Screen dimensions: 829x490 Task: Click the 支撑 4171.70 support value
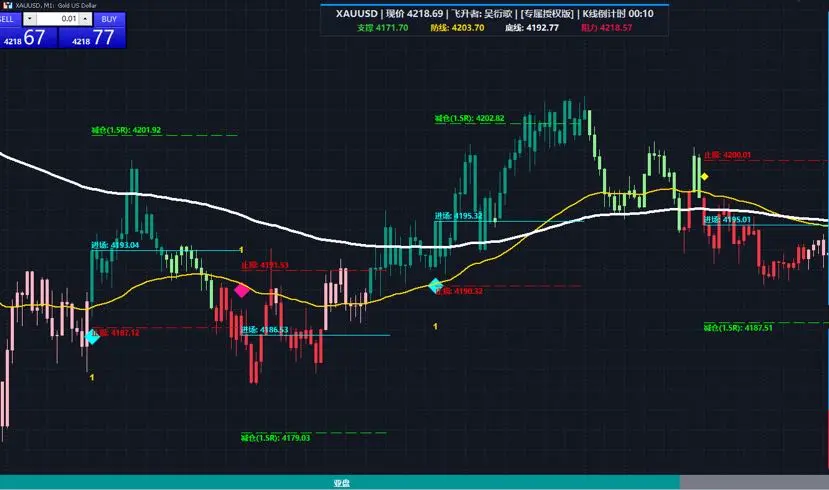(382, 27)
